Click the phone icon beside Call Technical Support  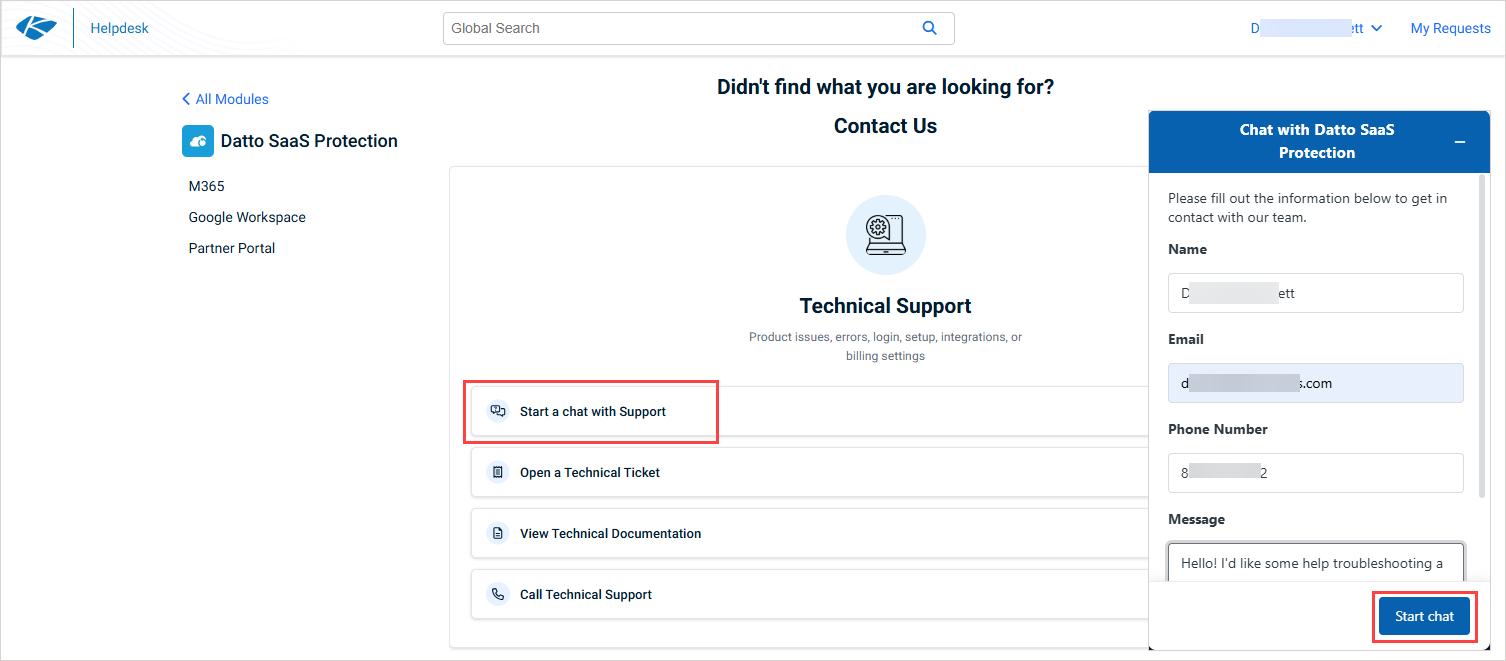[498, 594]
